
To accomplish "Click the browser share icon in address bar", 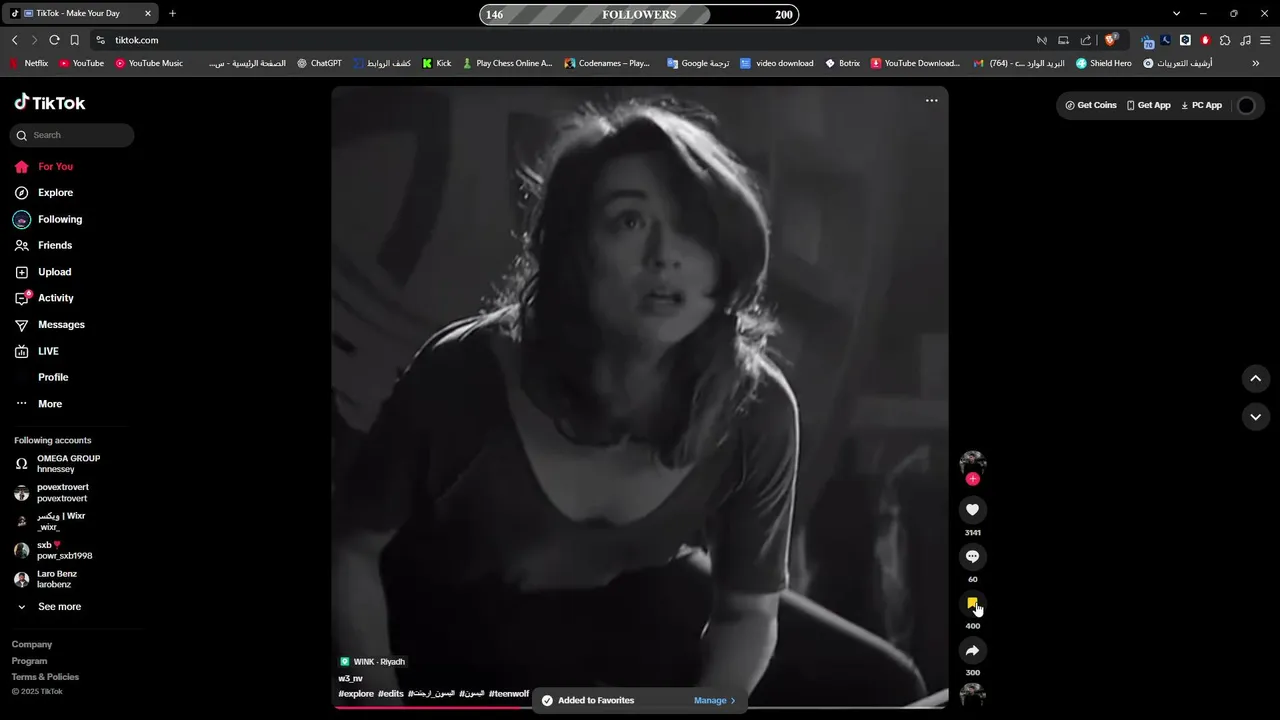I will point(1086,40).
